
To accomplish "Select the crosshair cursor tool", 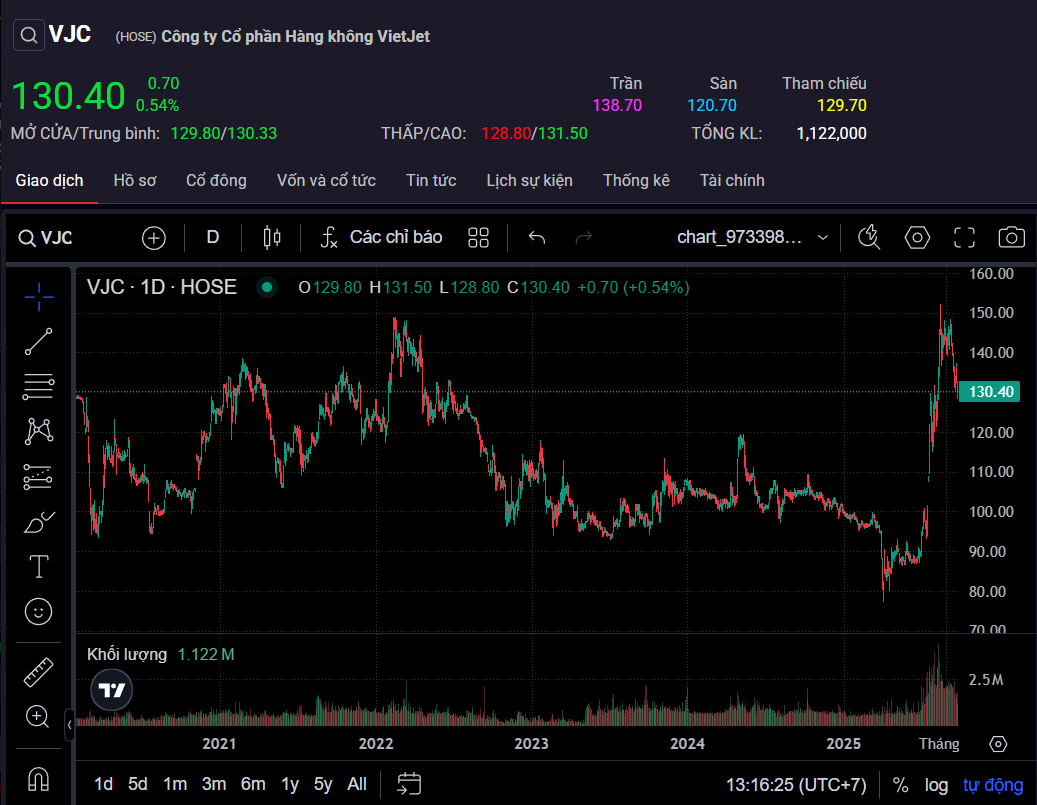I will 38,297.
